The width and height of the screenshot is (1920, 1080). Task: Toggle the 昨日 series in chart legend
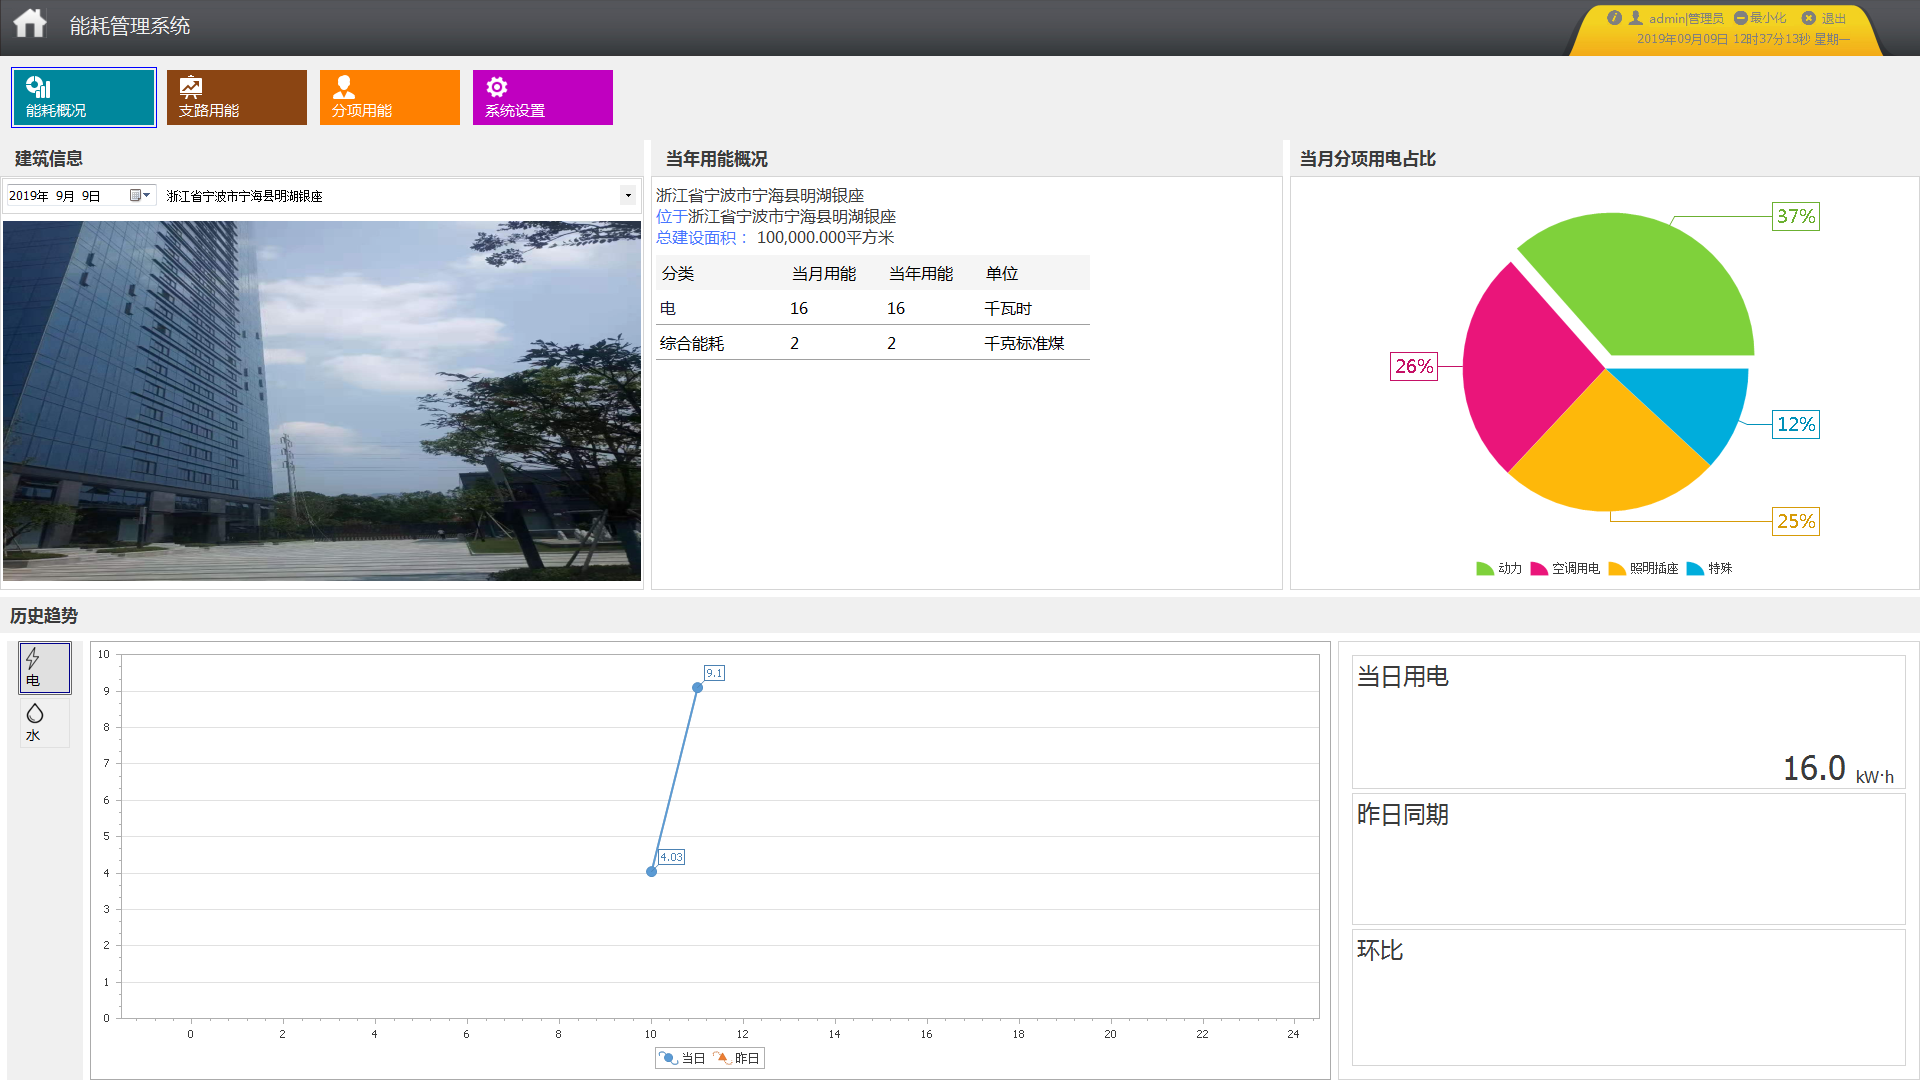736,1058
